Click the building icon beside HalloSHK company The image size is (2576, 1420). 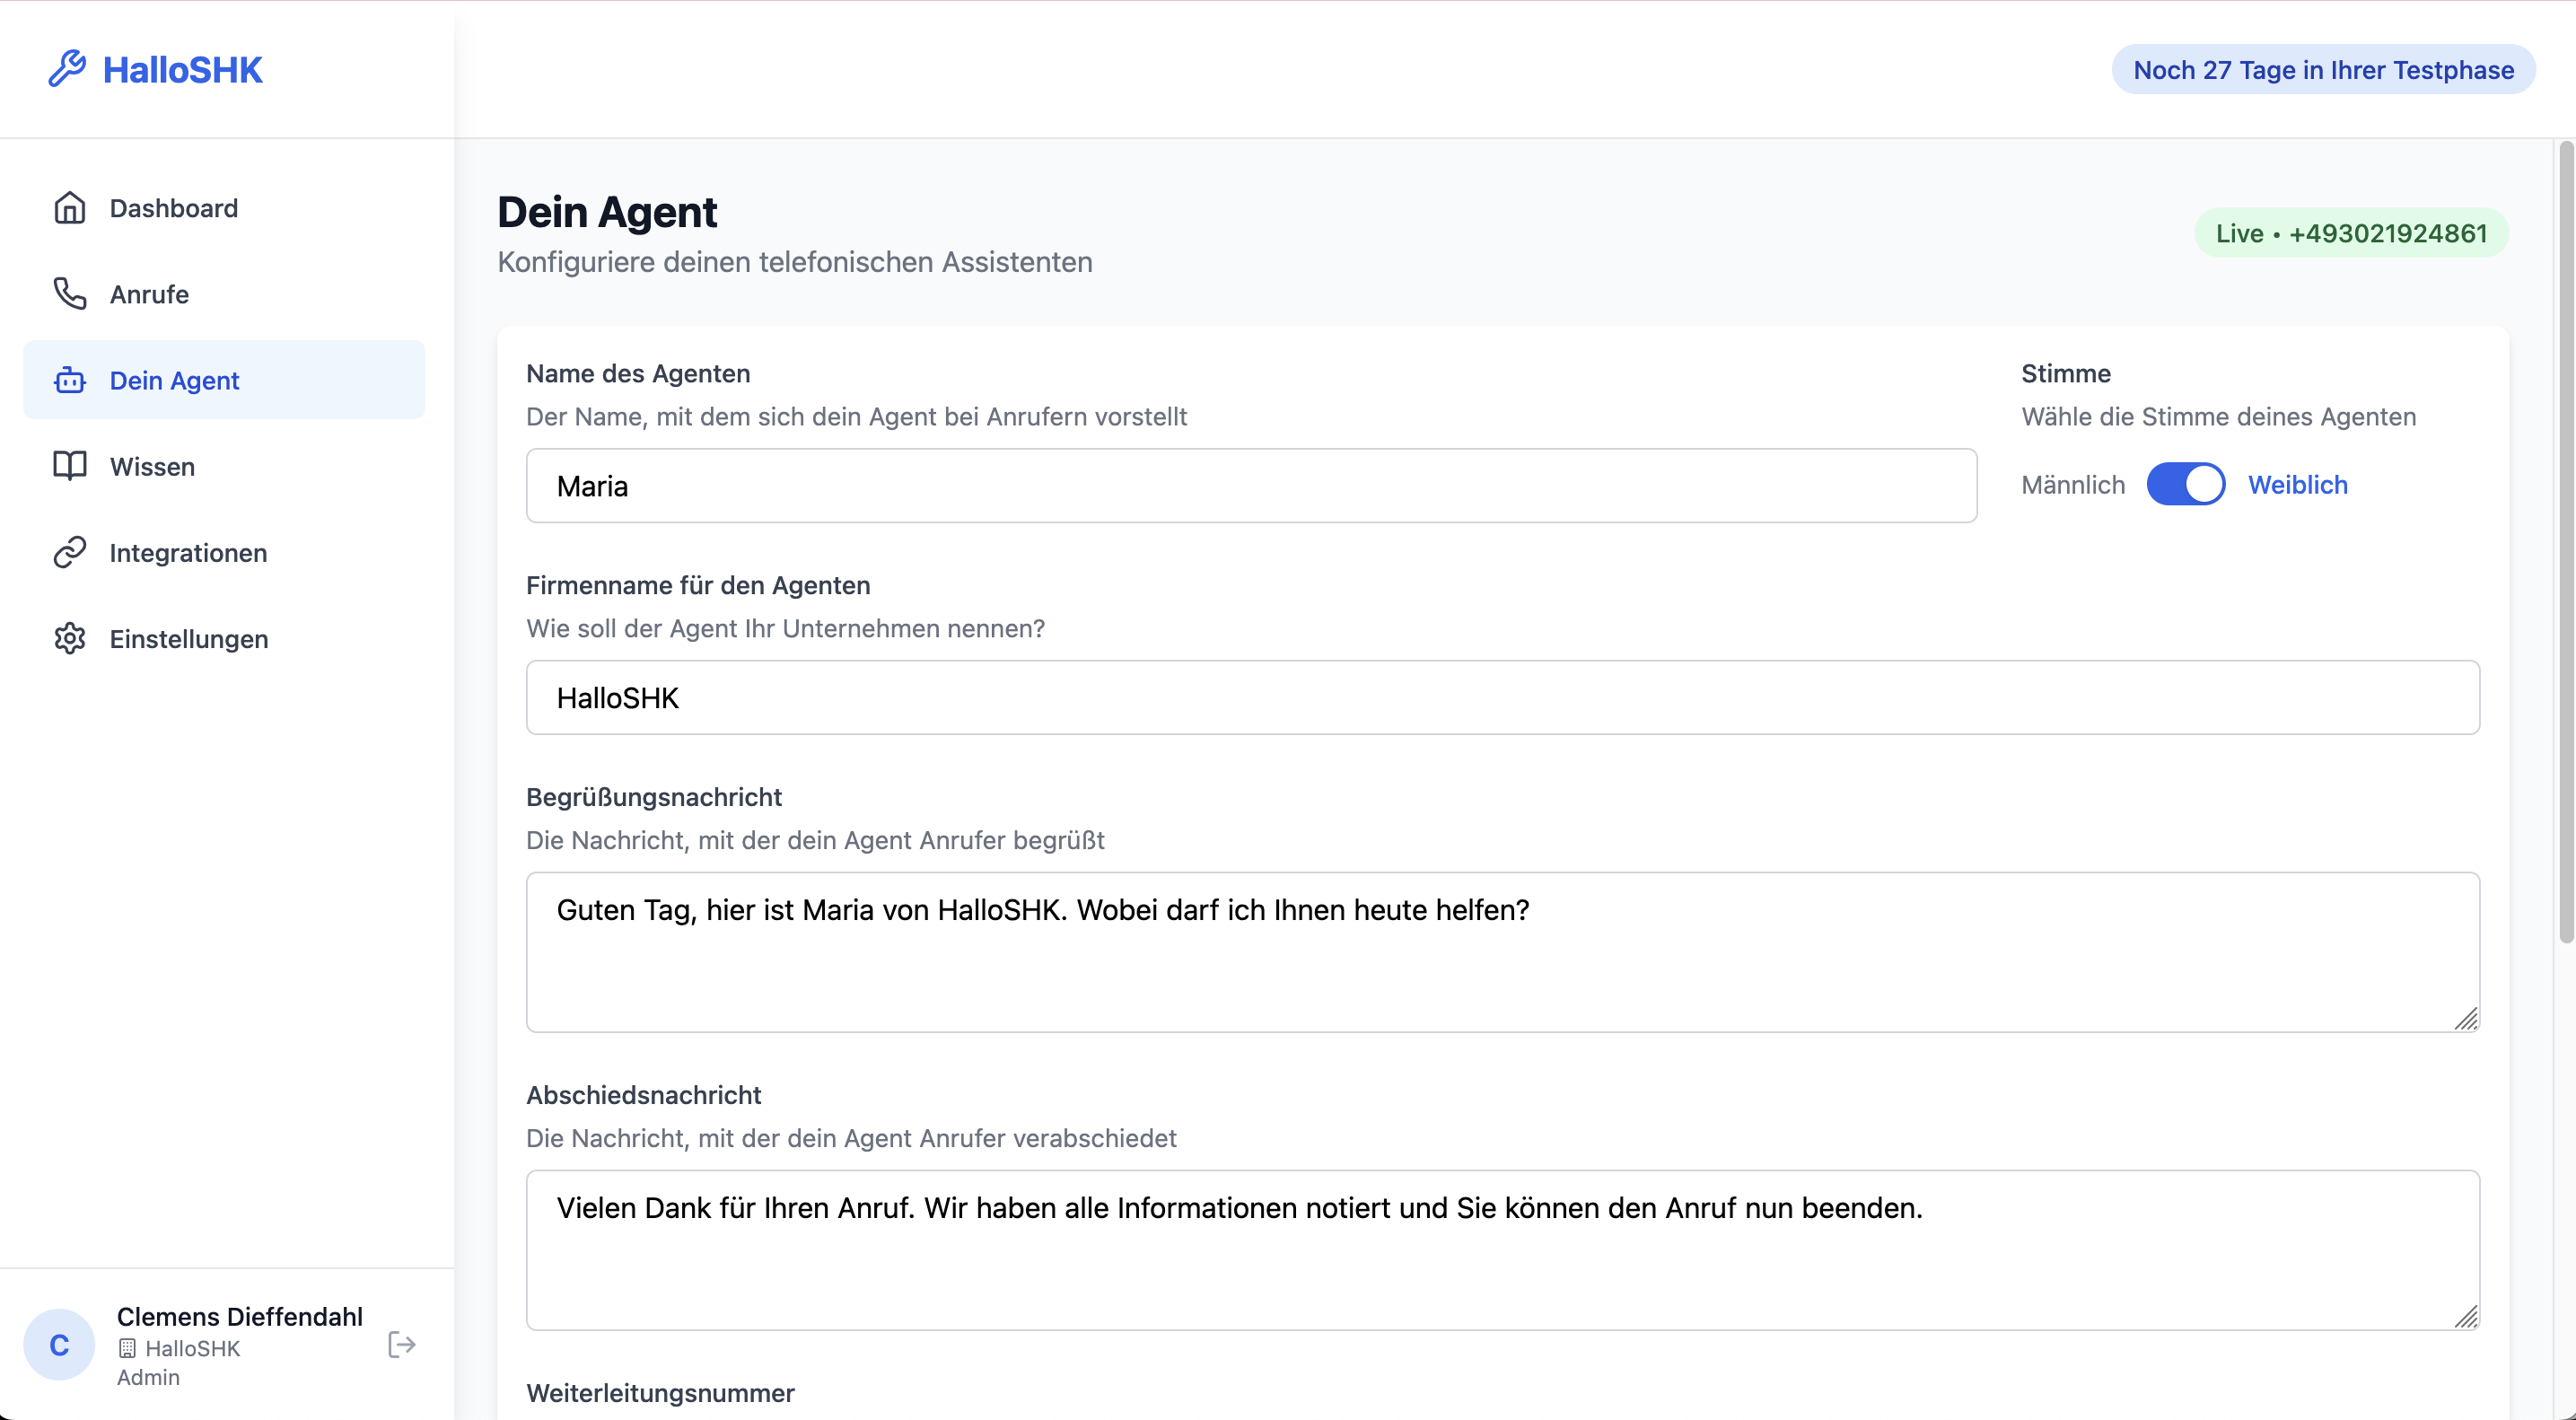click(x=127, y=1348)
